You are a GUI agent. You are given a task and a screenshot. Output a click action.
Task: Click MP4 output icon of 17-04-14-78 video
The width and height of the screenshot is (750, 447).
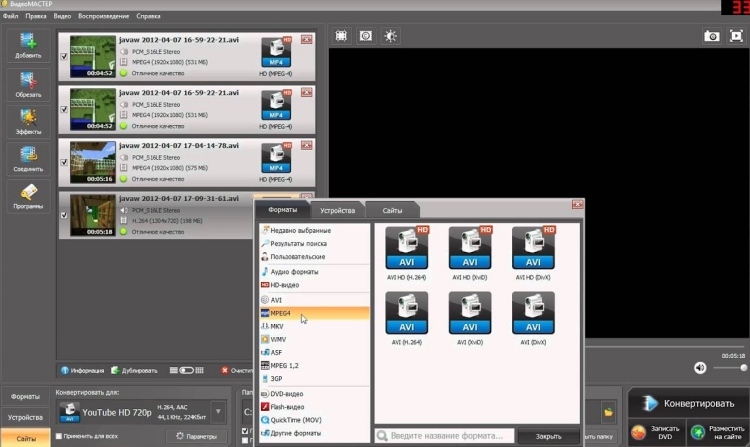[276, 158]
